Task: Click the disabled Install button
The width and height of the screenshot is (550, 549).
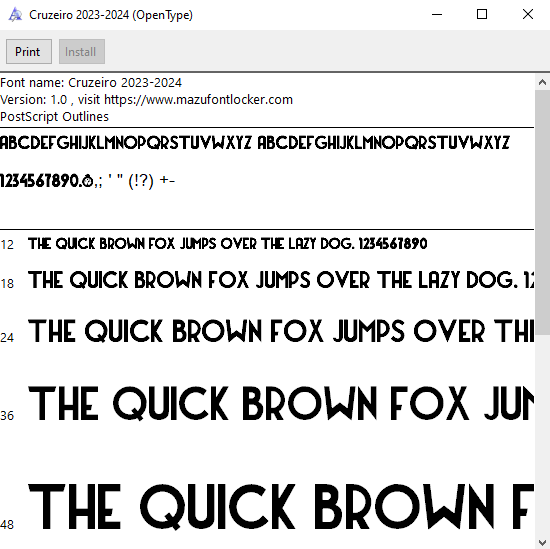Action: 82,52
